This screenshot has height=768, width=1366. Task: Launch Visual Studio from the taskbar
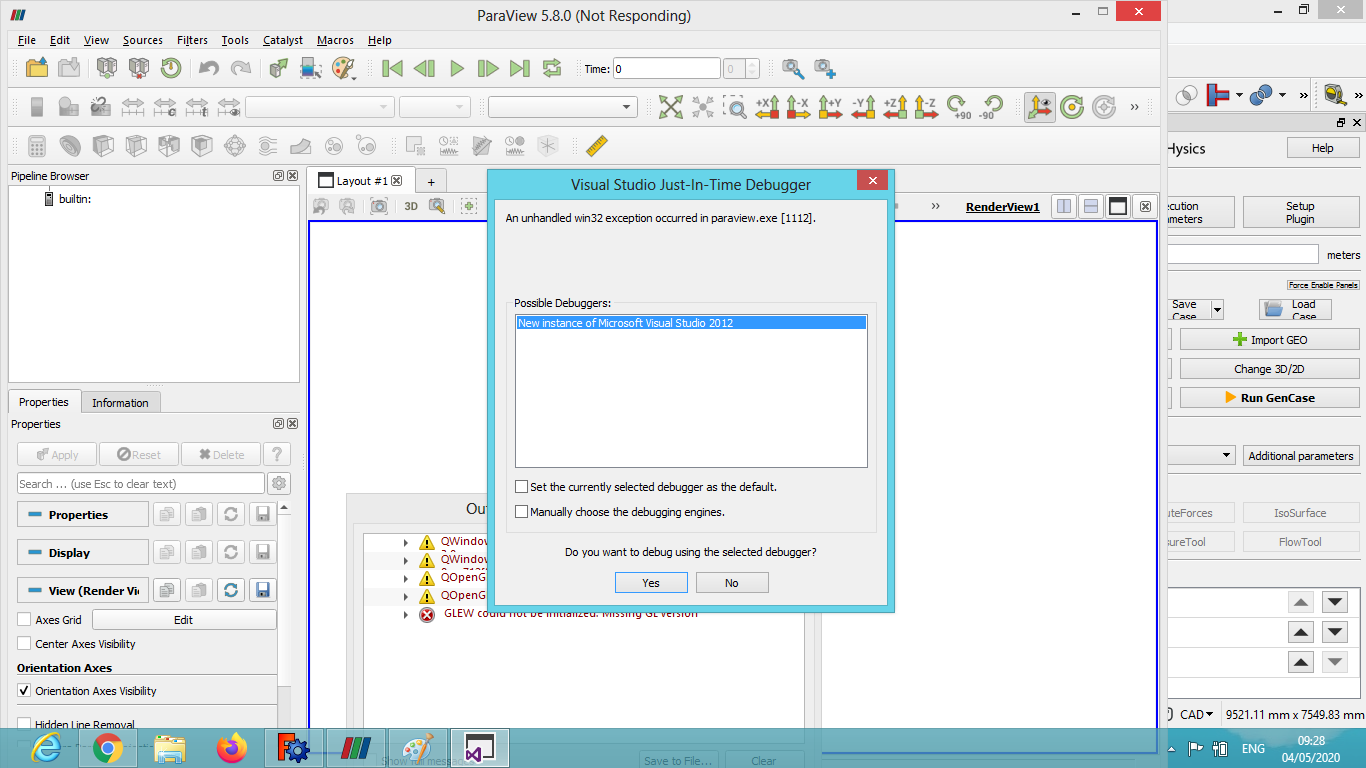point(479,747)
